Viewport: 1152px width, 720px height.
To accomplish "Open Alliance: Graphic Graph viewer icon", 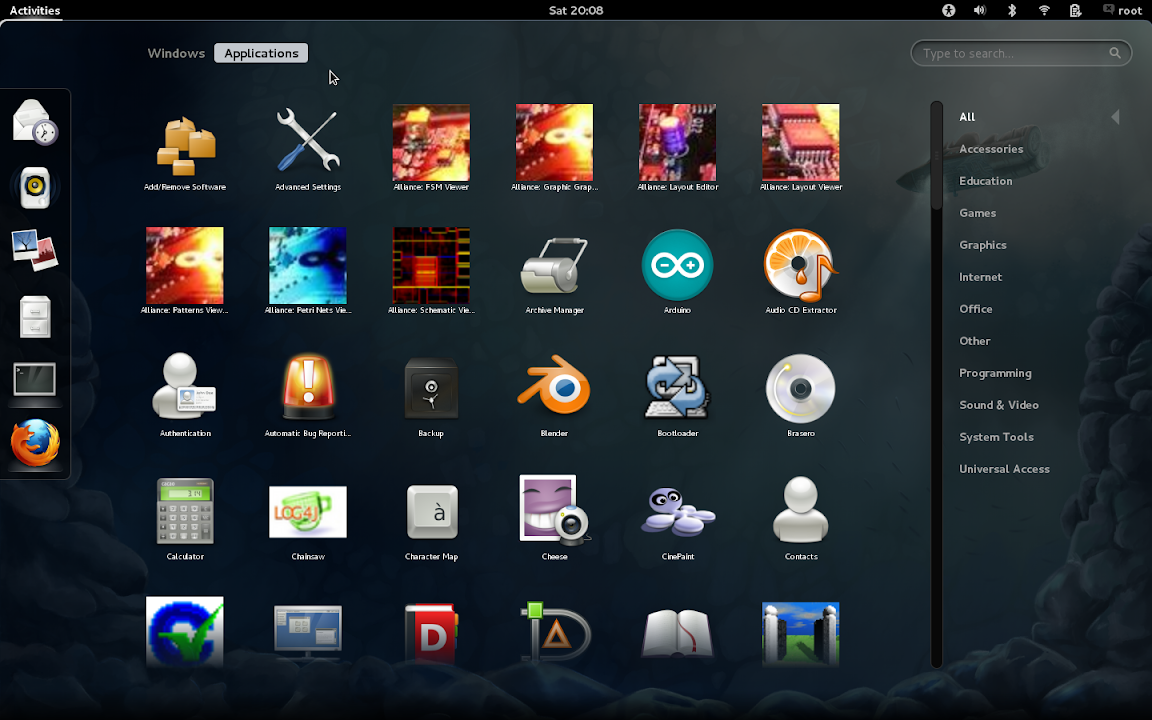I will pyautogui.click(x=555, y=146).
